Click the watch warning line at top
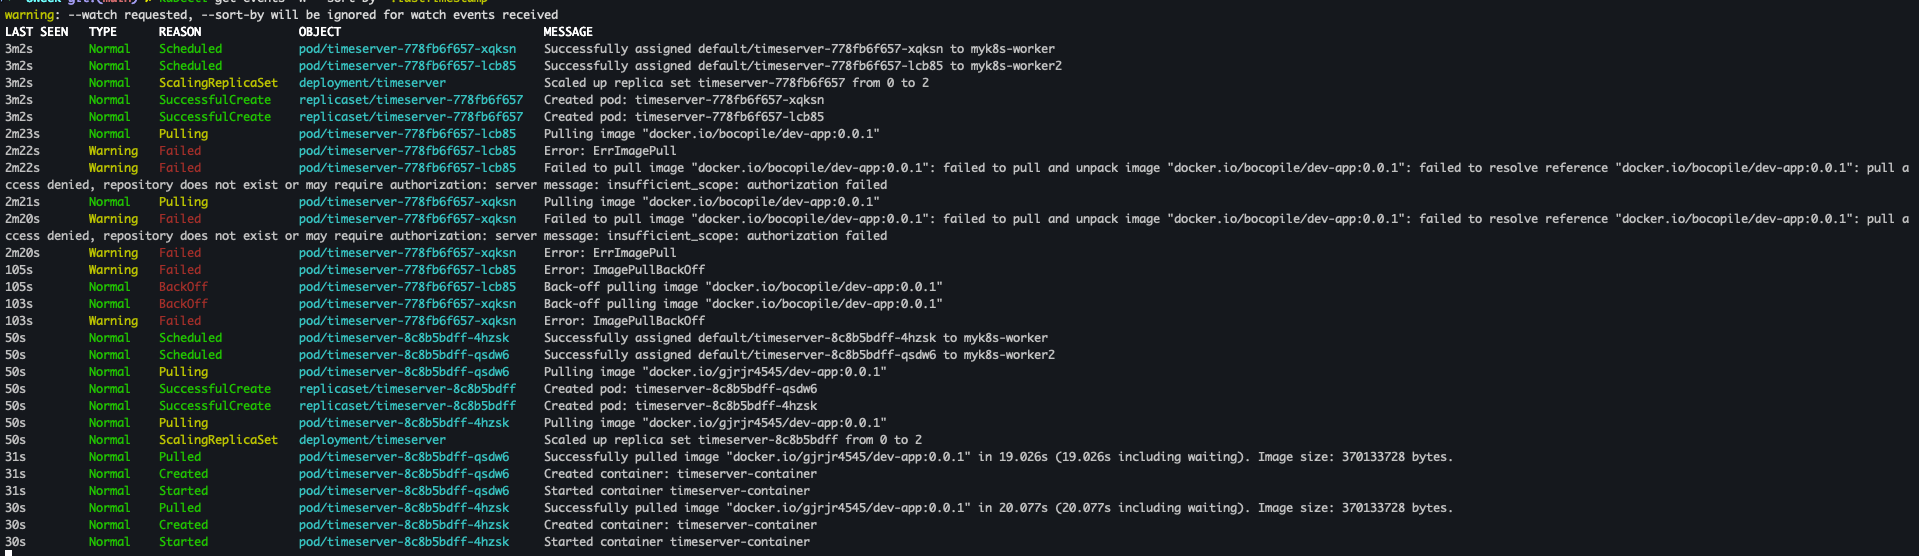This screenshot has width=1919, height=556. tap(282, 15)
